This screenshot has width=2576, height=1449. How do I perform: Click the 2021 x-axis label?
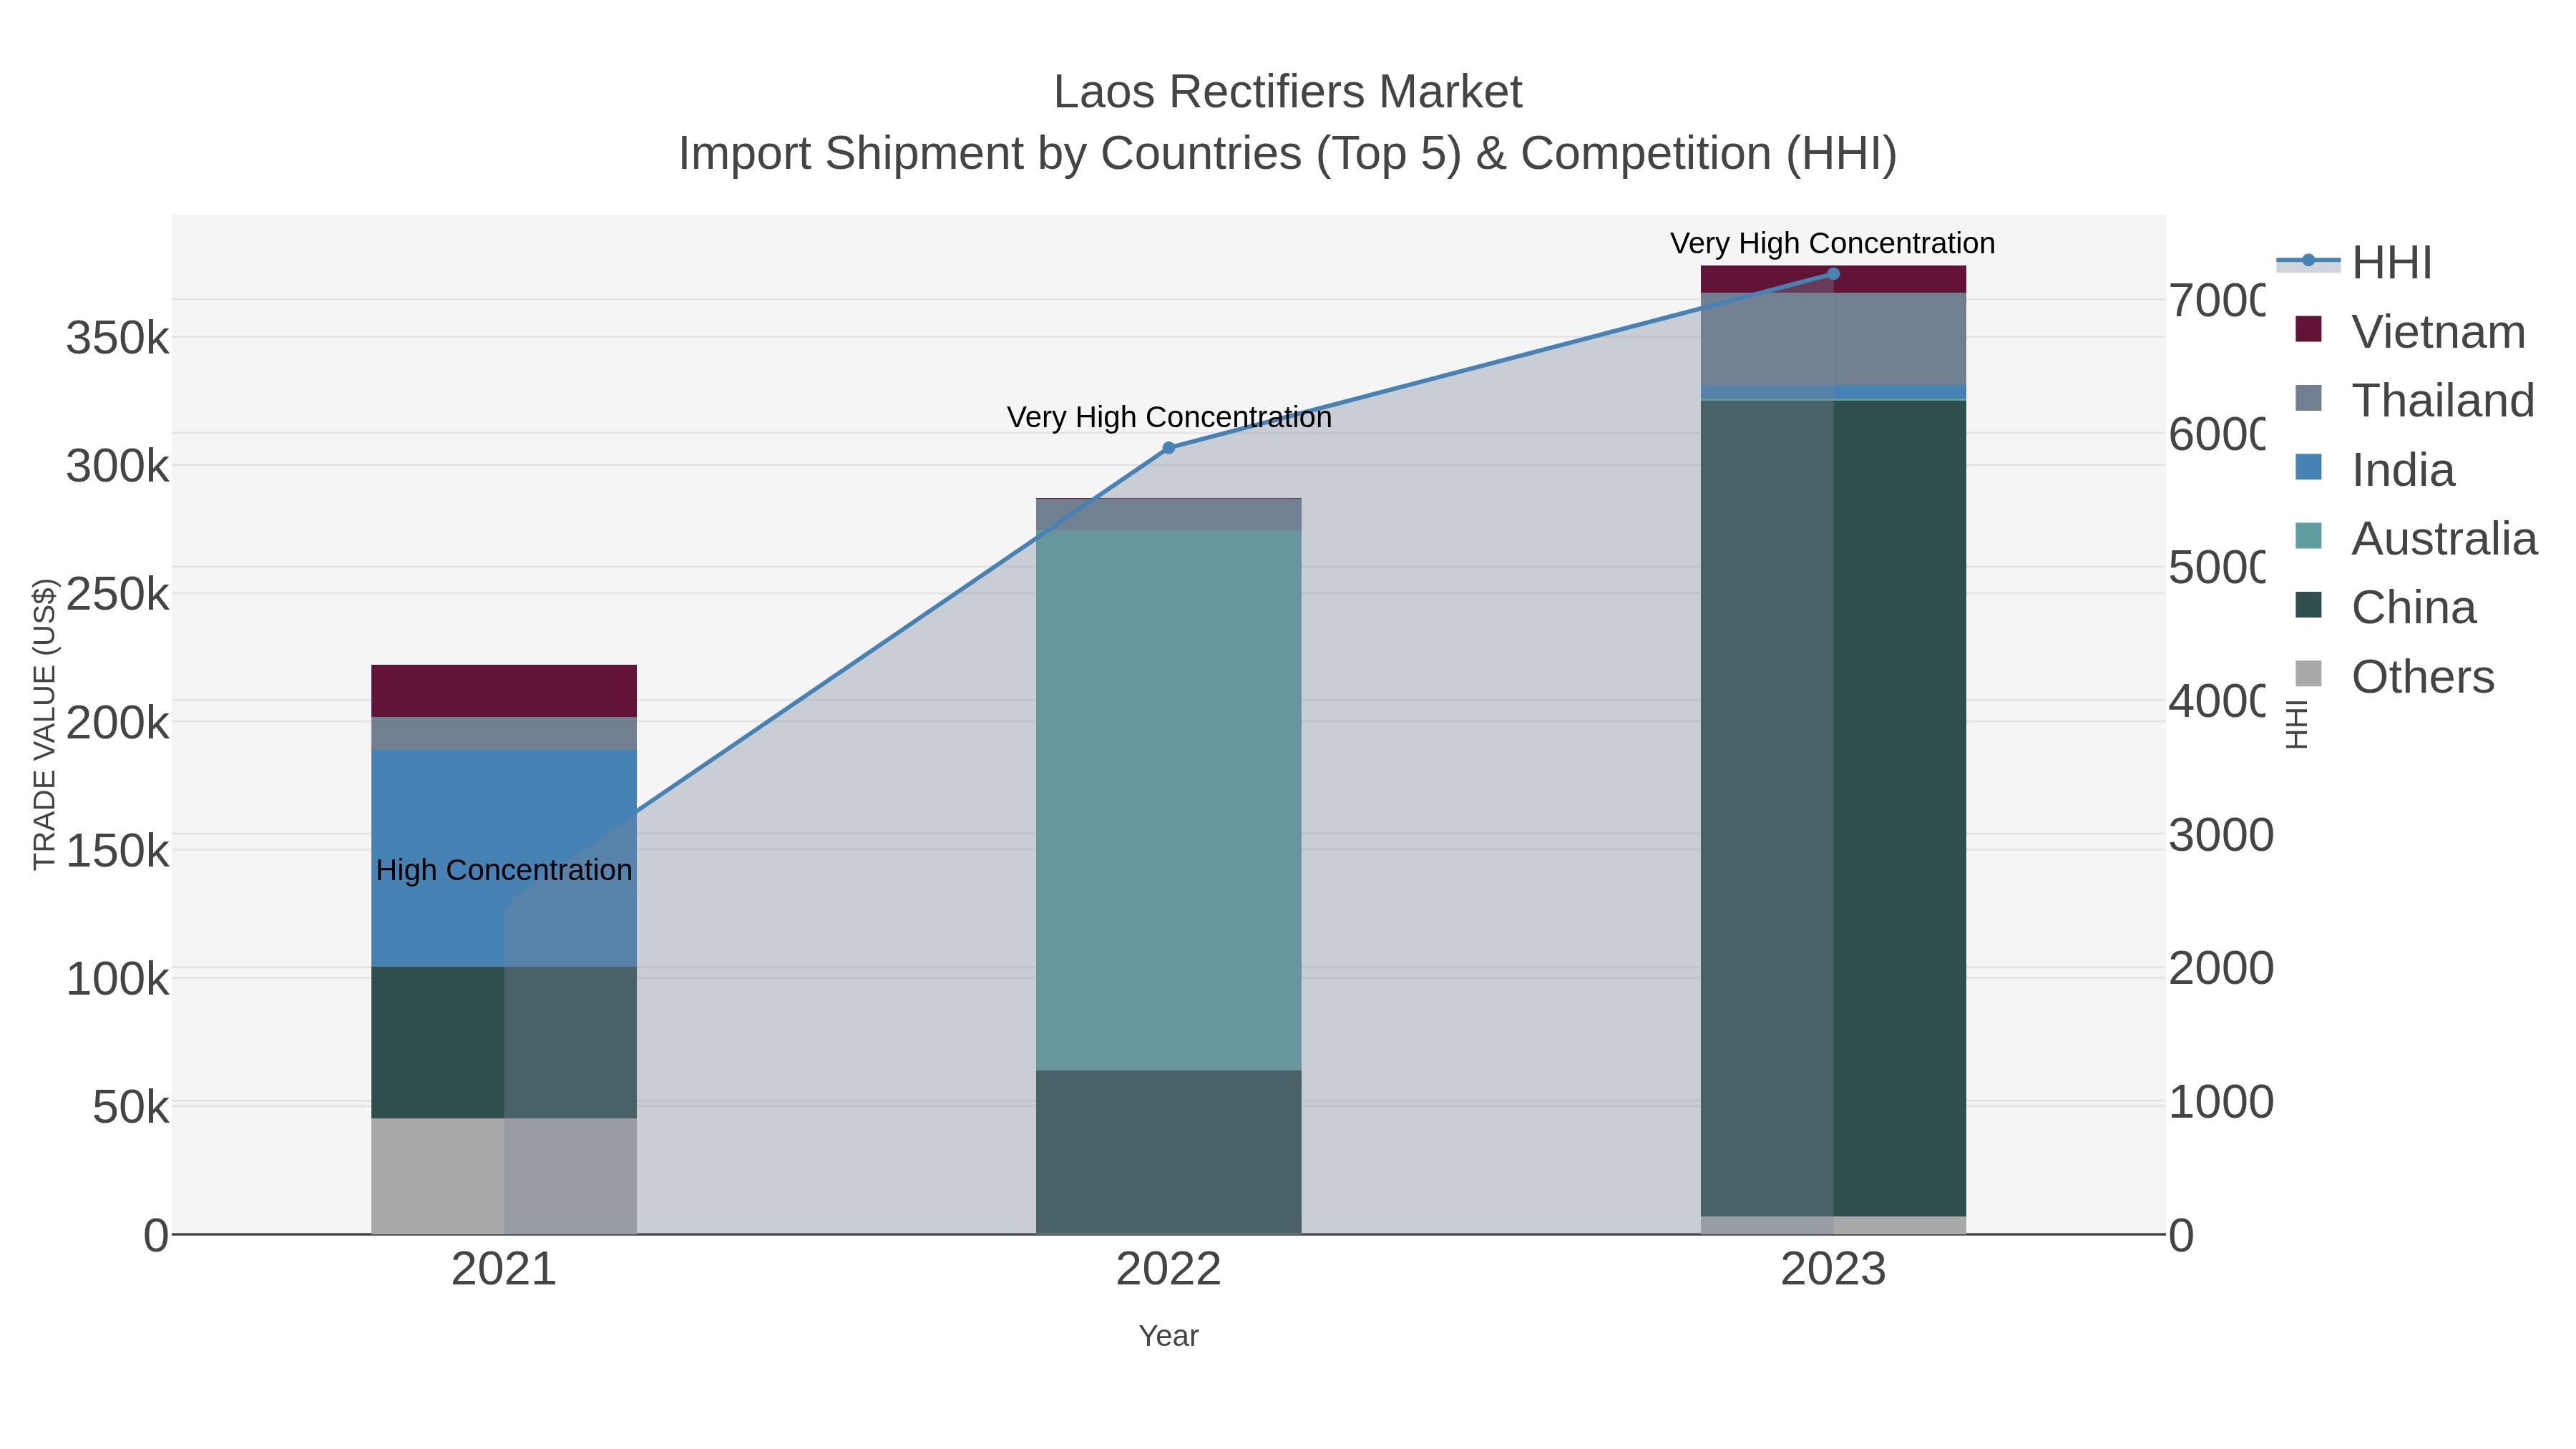click(x=504, y=1270)
